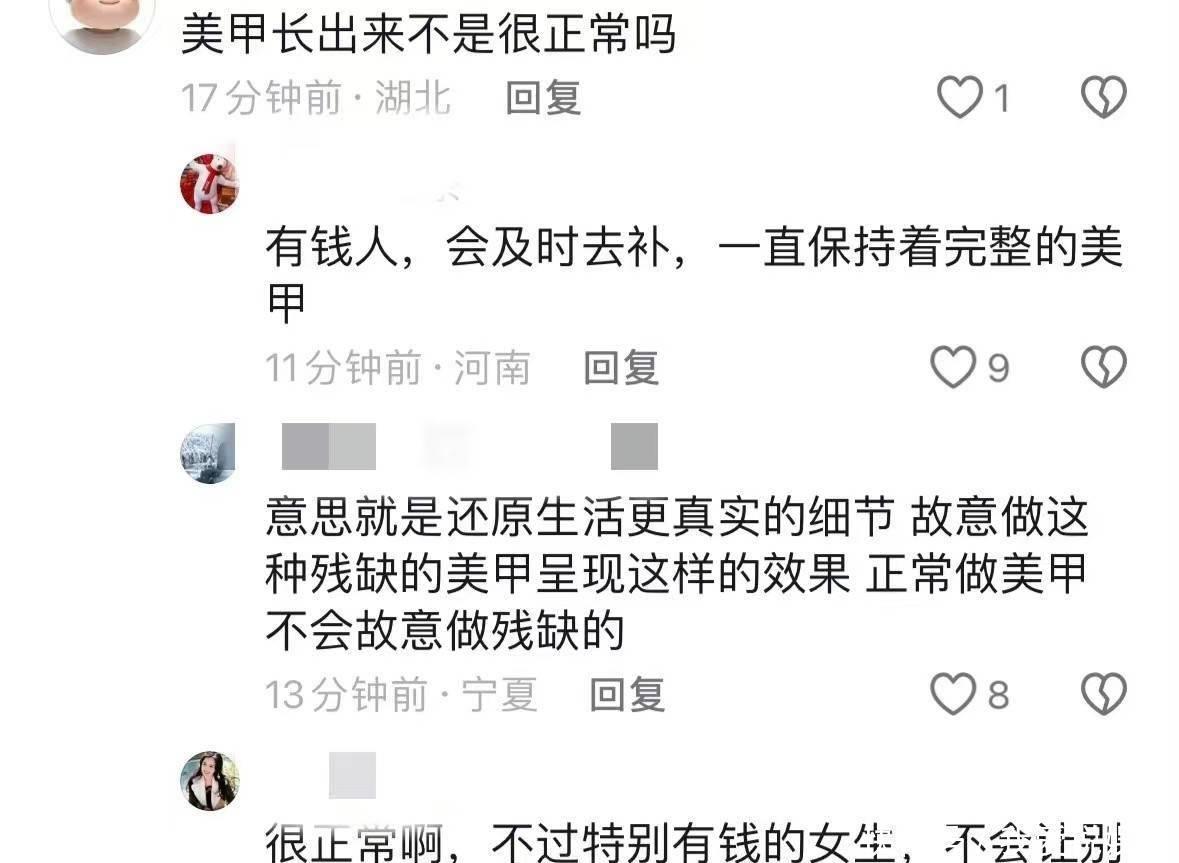The image size is (1179, 863).
Task: Like the Hubei comment with 1 like
Action: click(x=960, y=97)
